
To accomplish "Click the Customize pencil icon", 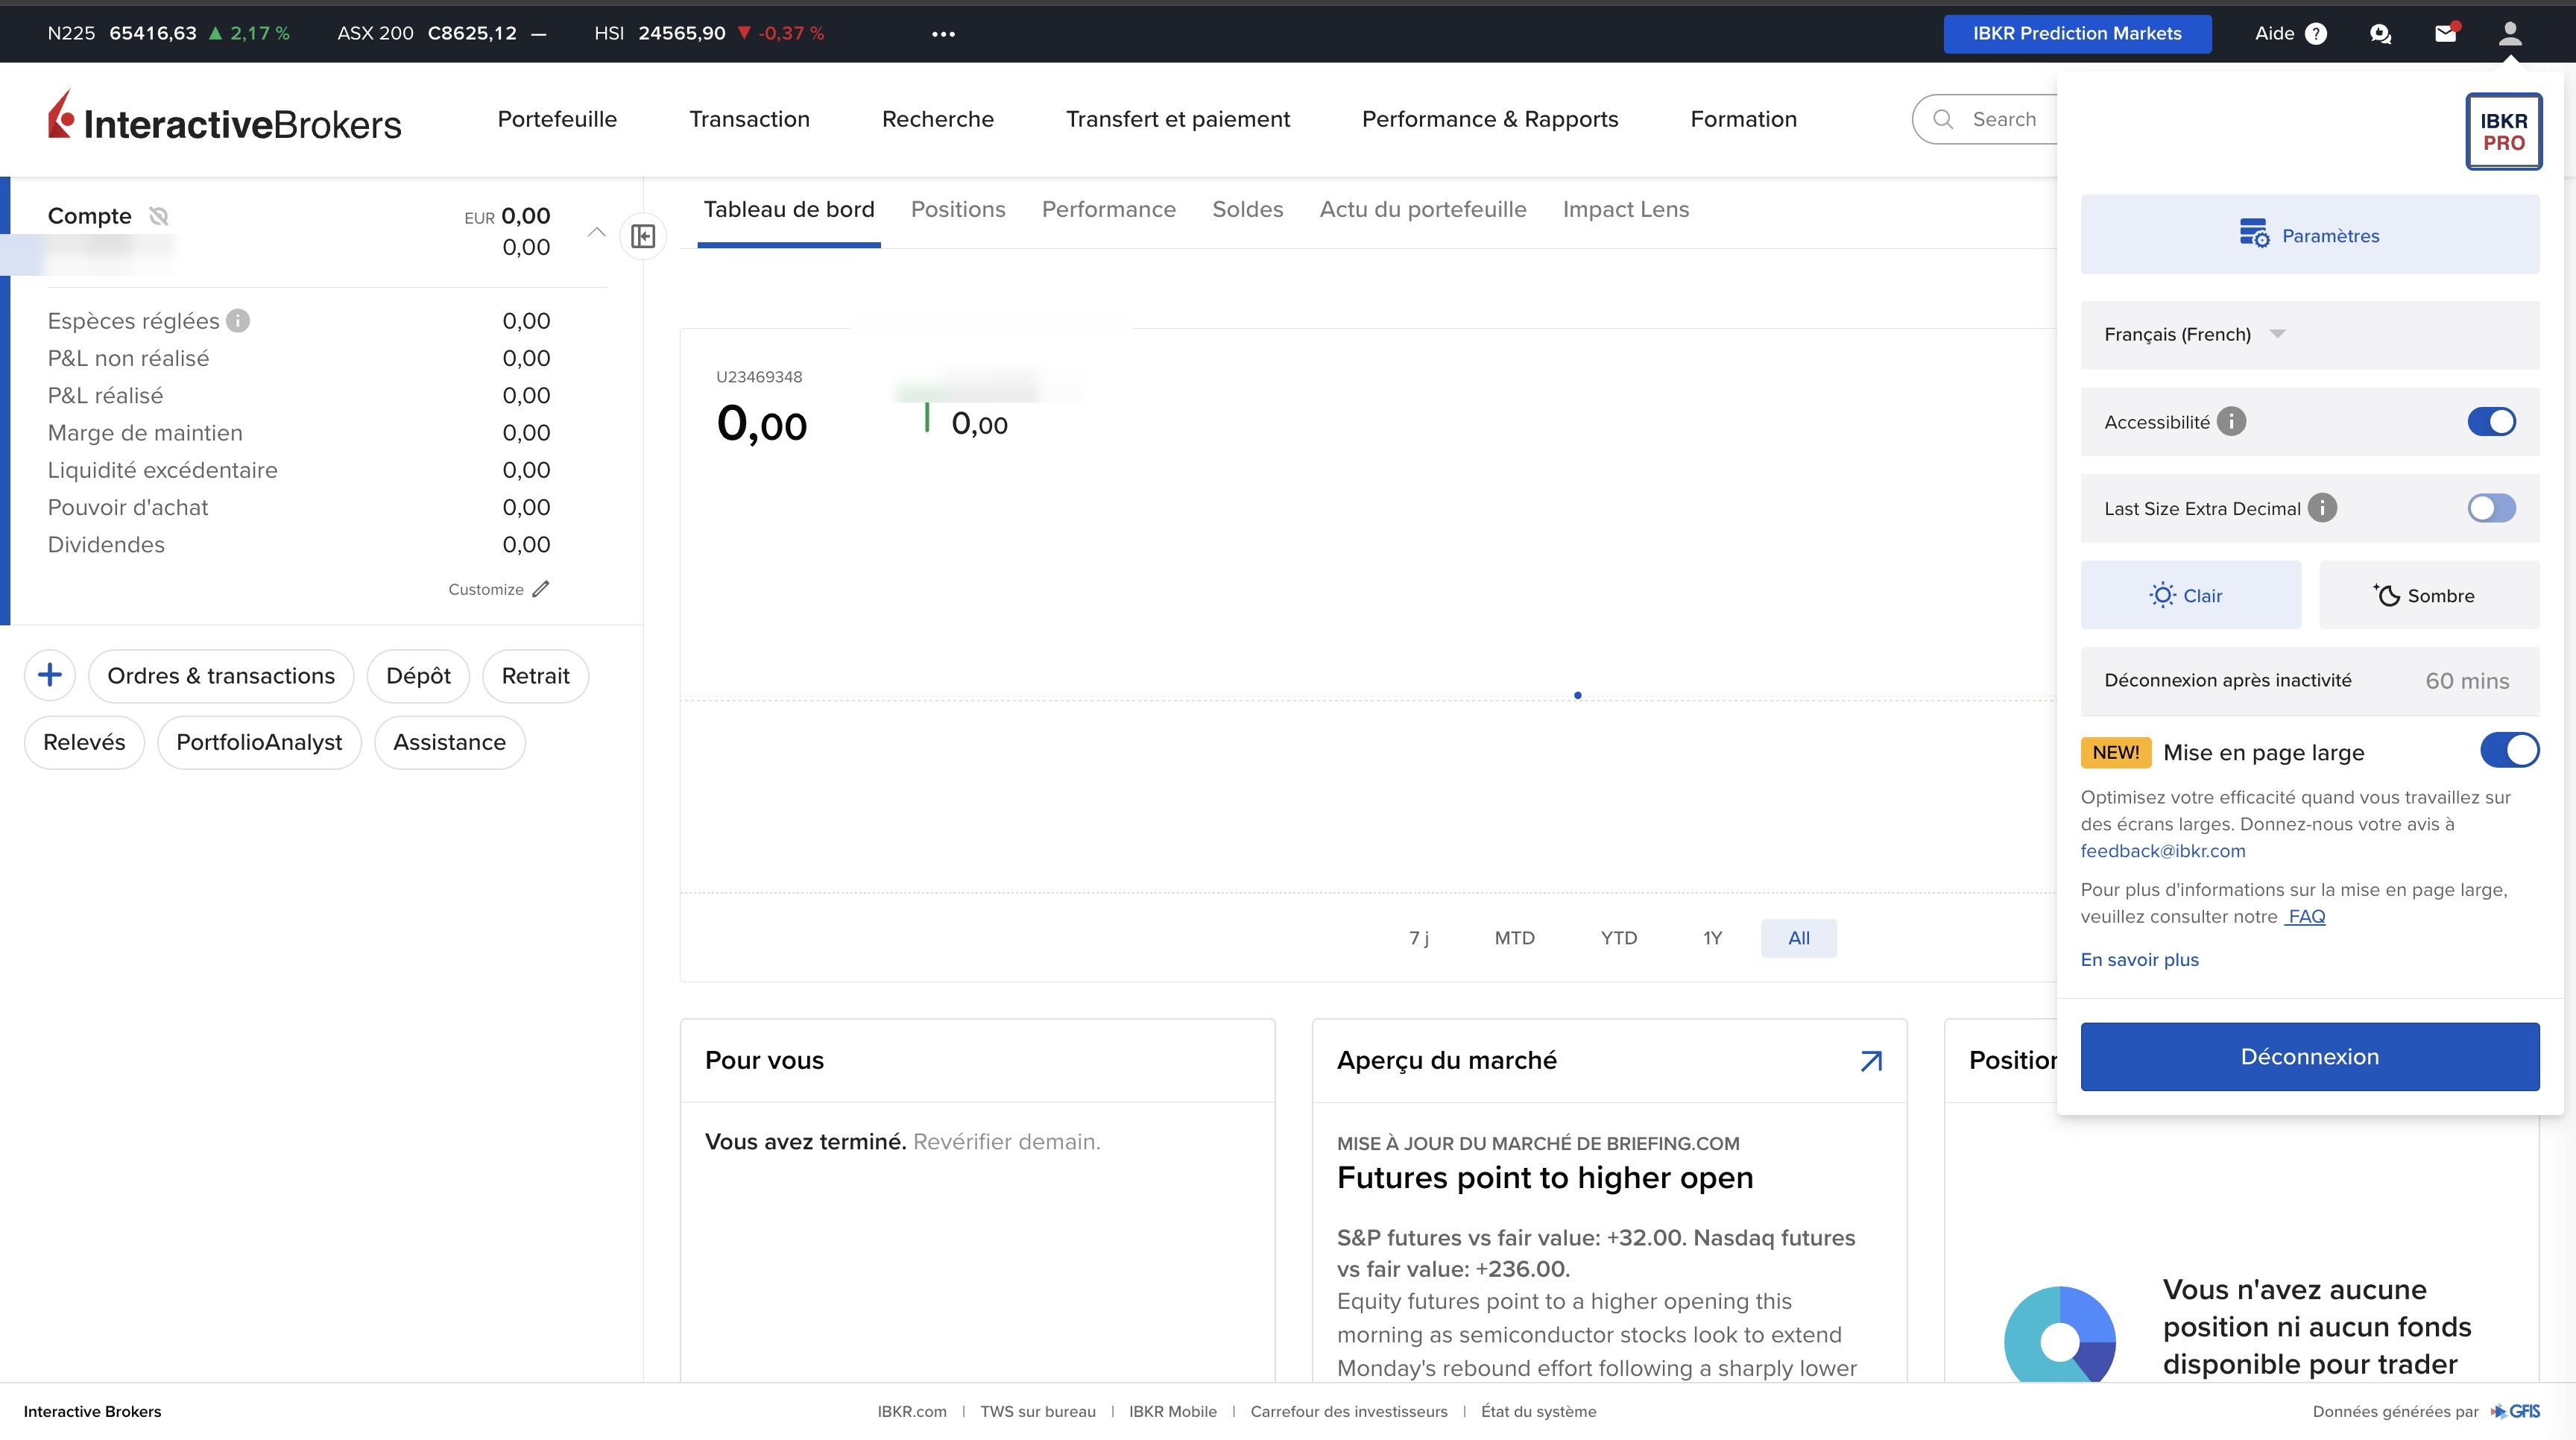I will (x=541, y=589).
